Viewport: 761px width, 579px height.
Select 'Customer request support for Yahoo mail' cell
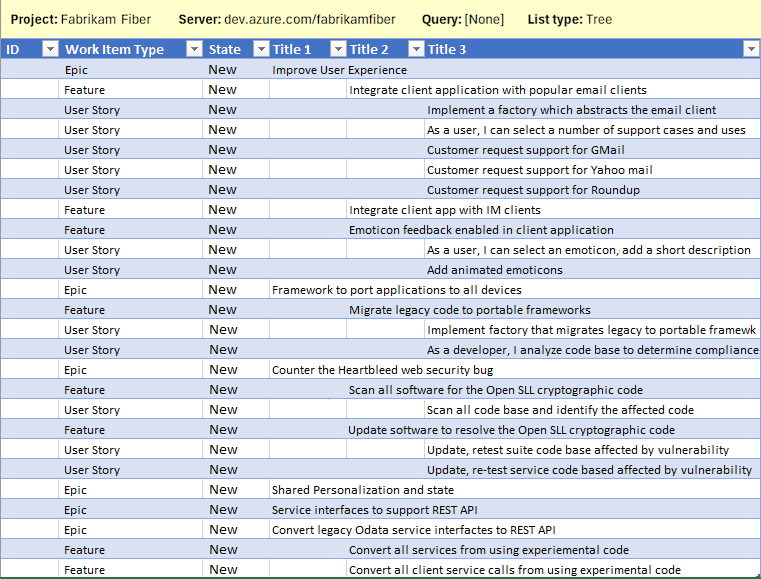540,170
